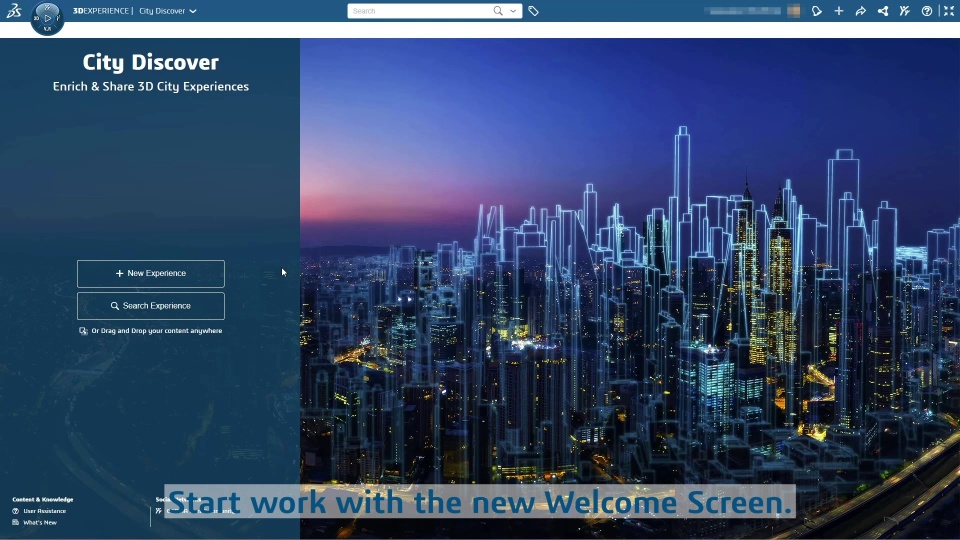Expand the City Discover app menu chevron
The height and width of the screenshot is (540, 960).
tap(193, 11)
